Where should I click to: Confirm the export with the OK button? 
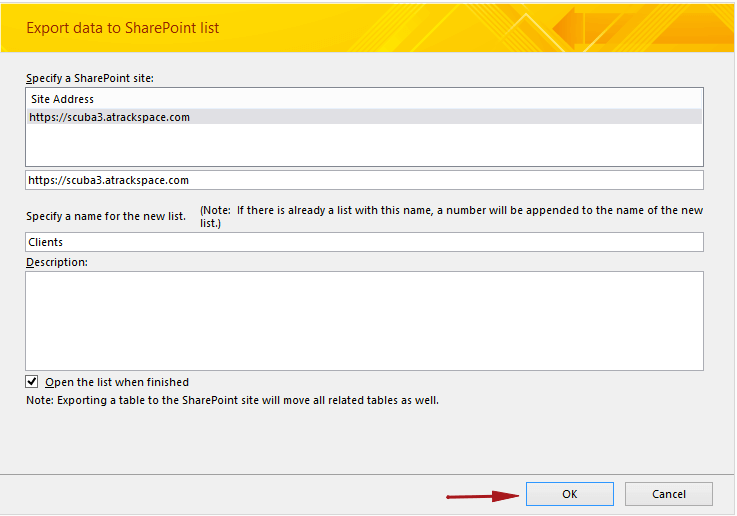tap(570, 494)
